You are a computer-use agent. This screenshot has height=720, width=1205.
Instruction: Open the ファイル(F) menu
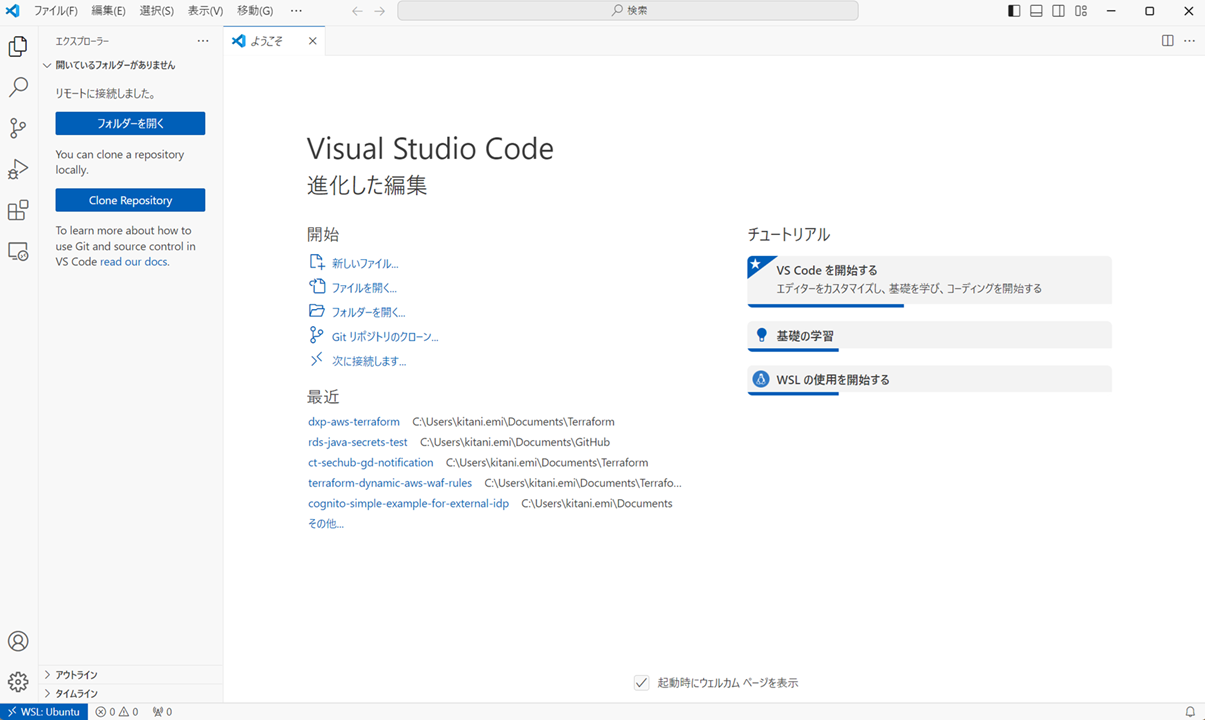tap(56, 11)
